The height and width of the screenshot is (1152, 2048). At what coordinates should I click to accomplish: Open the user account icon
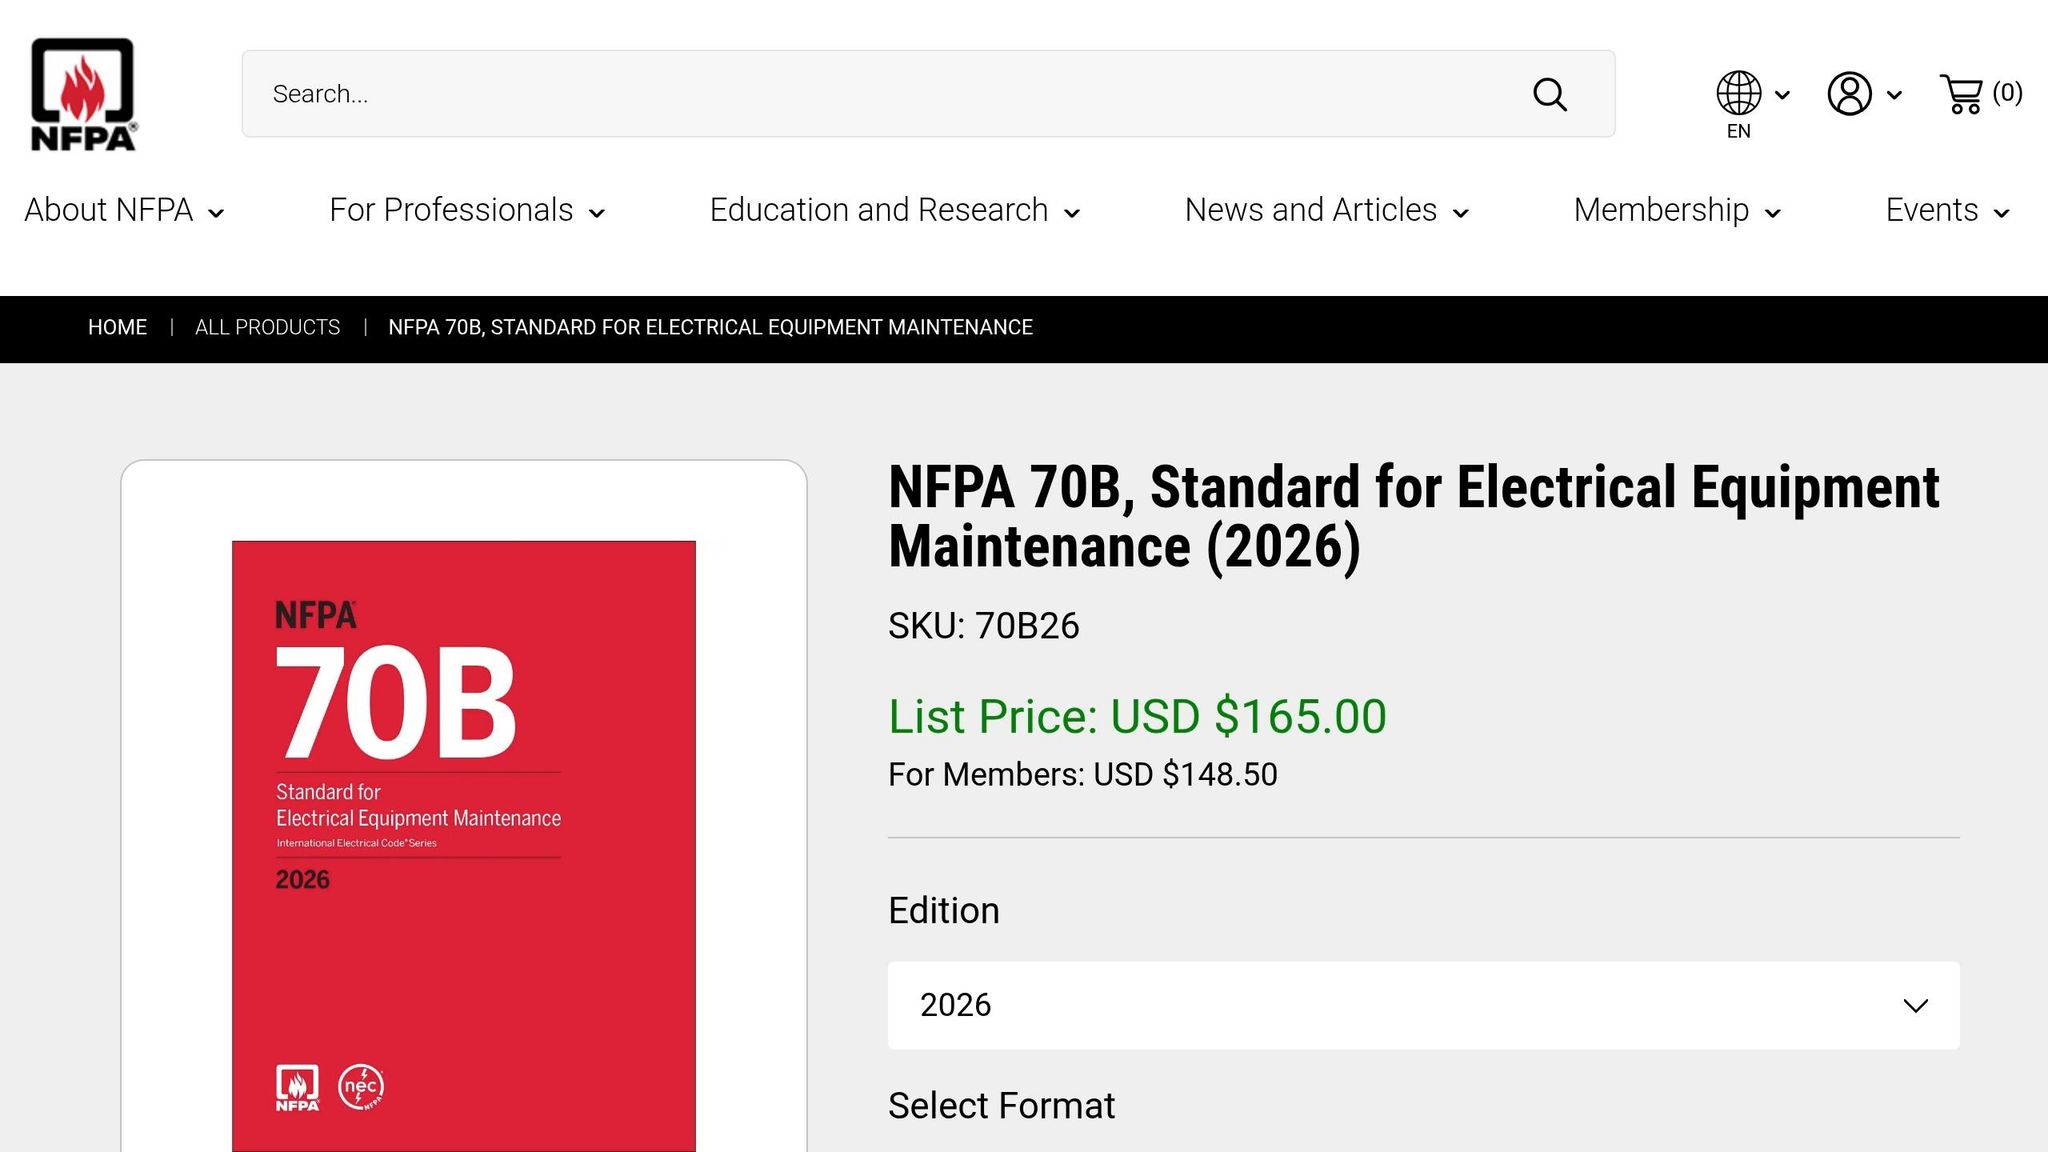[x=1849, y=93]
